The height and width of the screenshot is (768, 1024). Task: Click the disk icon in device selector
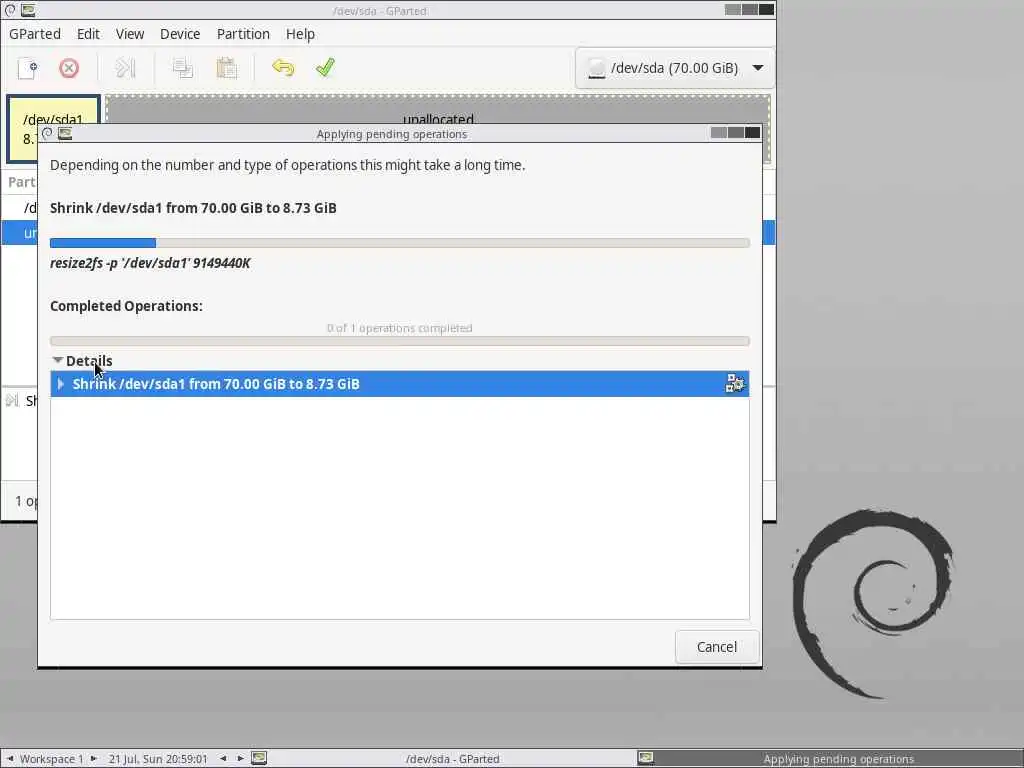596,68
